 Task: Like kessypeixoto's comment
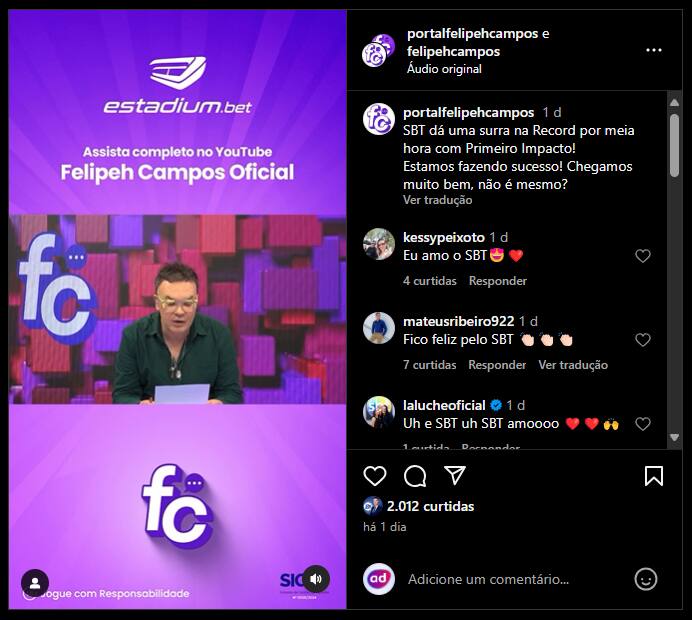pyautogui.click(x=643, y=256)
